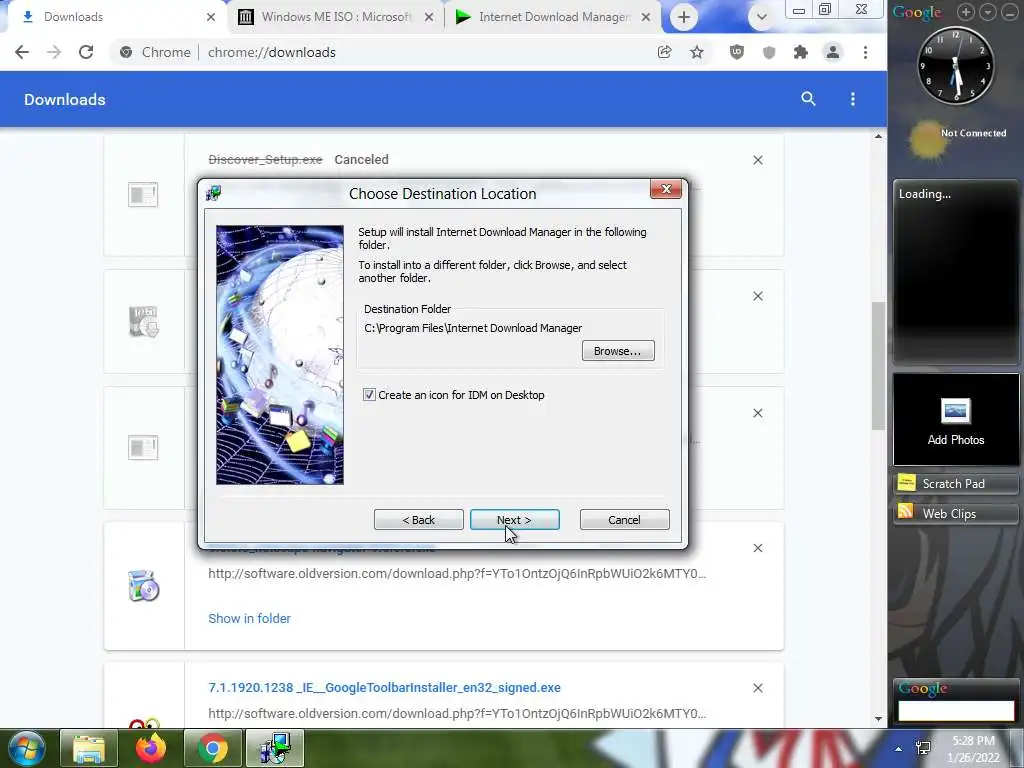This screenshot has height=768, width=1024.
Task: Cancel the Internet Download Manager setup
Action: pyautogui.click(x=624, y=520)
